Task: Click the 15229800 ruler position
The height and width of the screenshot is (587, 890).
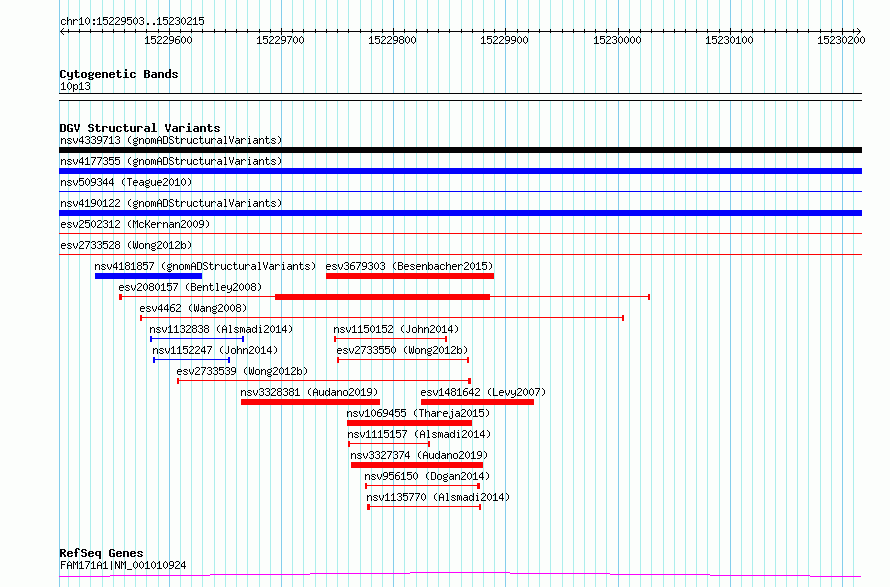Action: [392, 40]
